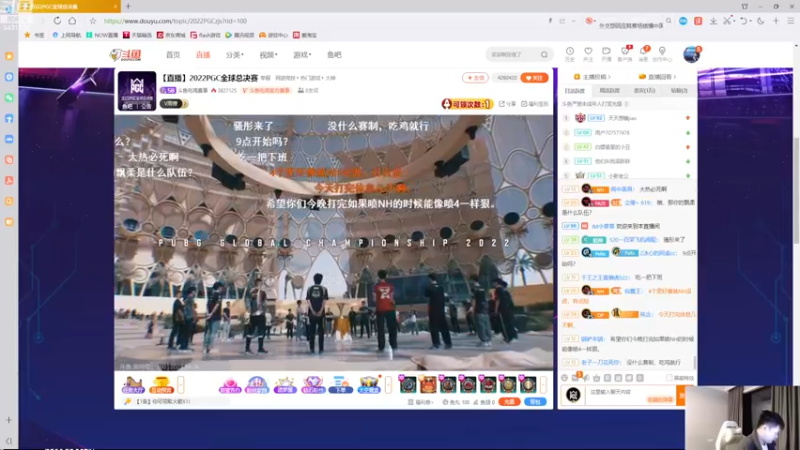Open the trophy activity icon below video
Viewport: 800px width, 450px height.
(161, 385)
